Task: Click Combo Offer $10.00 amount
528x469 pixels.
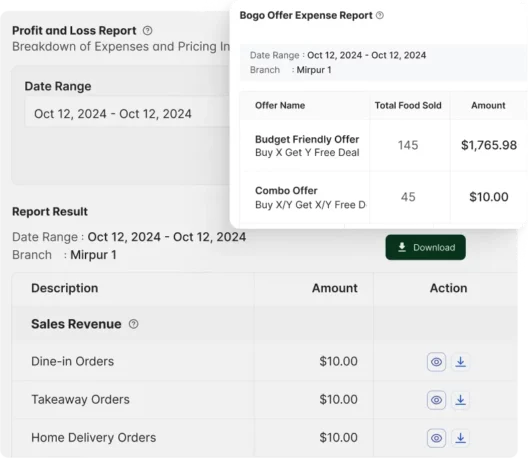Action: (489, 197)
